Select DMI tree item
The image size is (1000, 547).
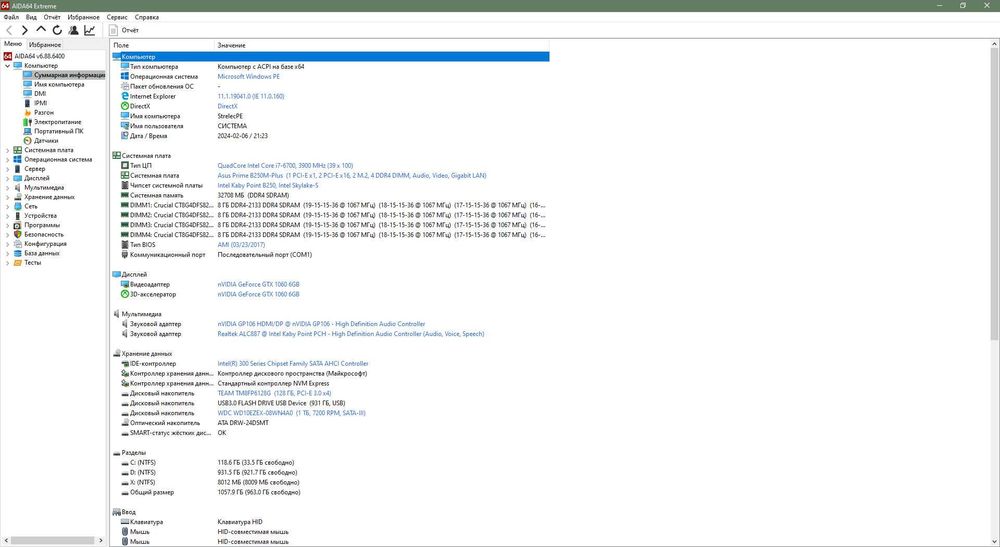click(x=40, y=94)
